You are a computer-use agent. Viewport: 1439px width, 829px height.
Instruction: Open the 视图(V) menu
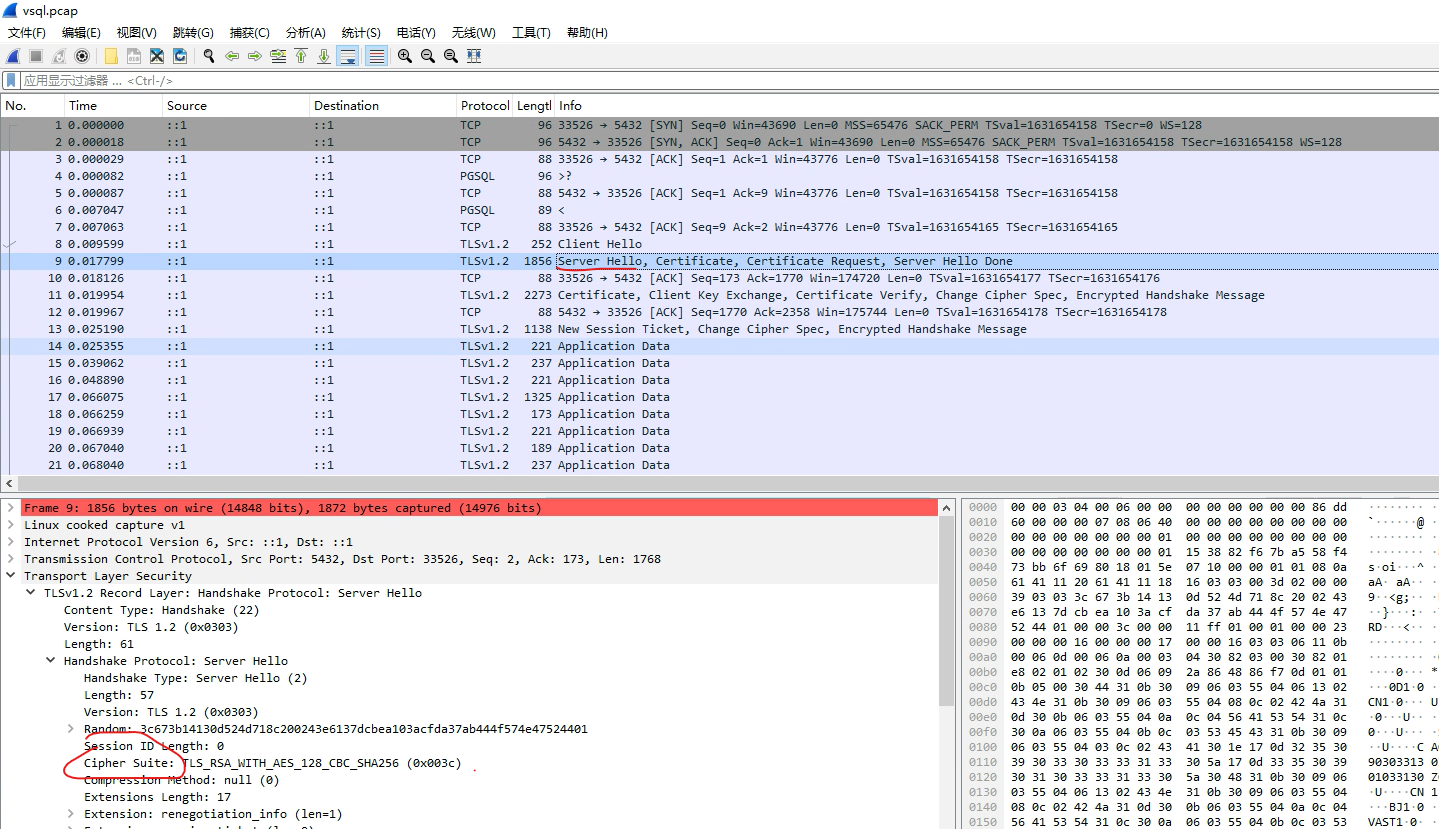tap(136, 33)
